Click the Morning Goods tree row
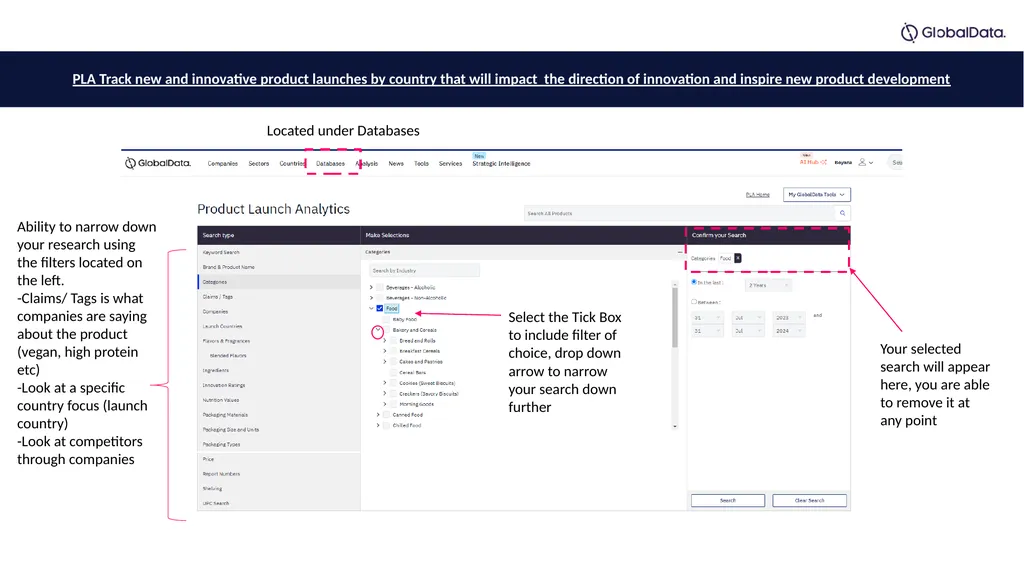This screenshot has width=1024, height=575. [x=417, y=404]
